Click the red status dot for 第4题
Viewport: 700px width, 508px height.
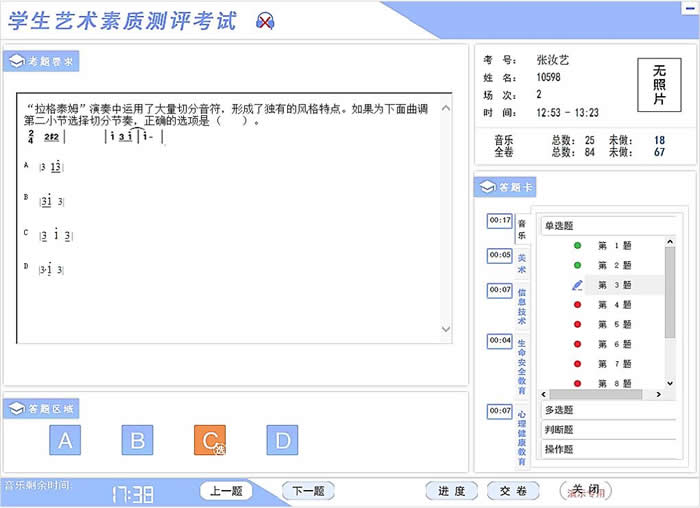coord(577,305)
